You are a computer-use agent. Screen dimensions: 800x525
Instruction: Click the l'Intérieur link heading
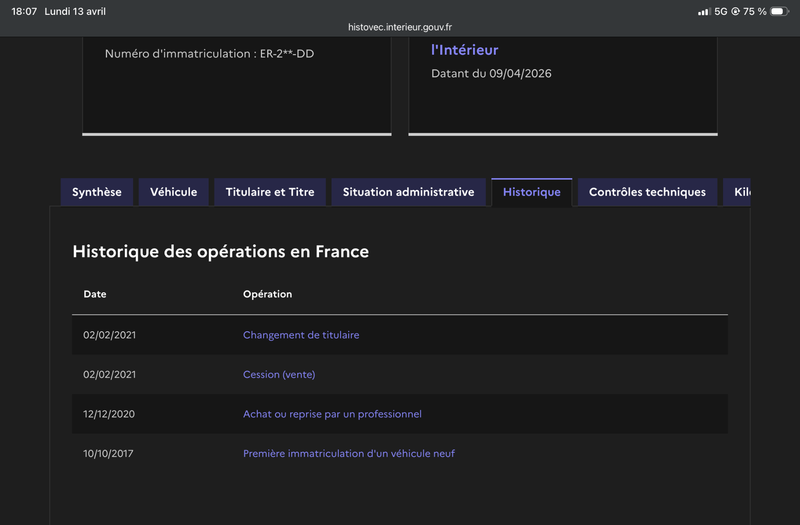pos(465,50)
